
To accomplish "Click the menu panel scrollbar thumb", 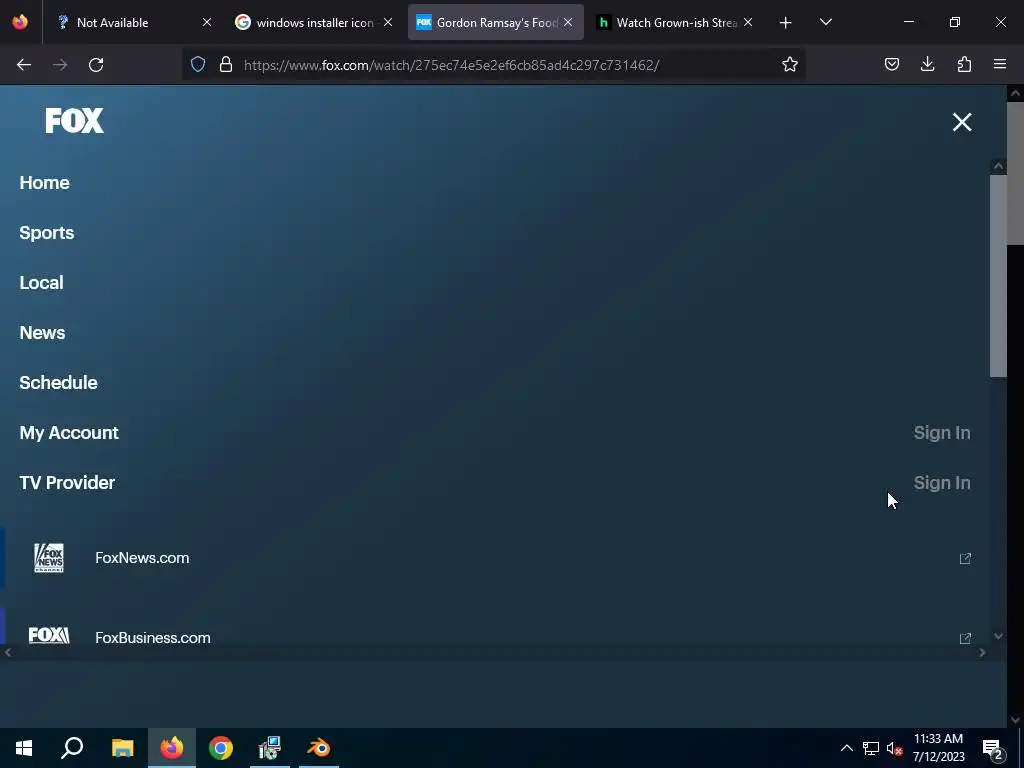I will click(998, 276).
